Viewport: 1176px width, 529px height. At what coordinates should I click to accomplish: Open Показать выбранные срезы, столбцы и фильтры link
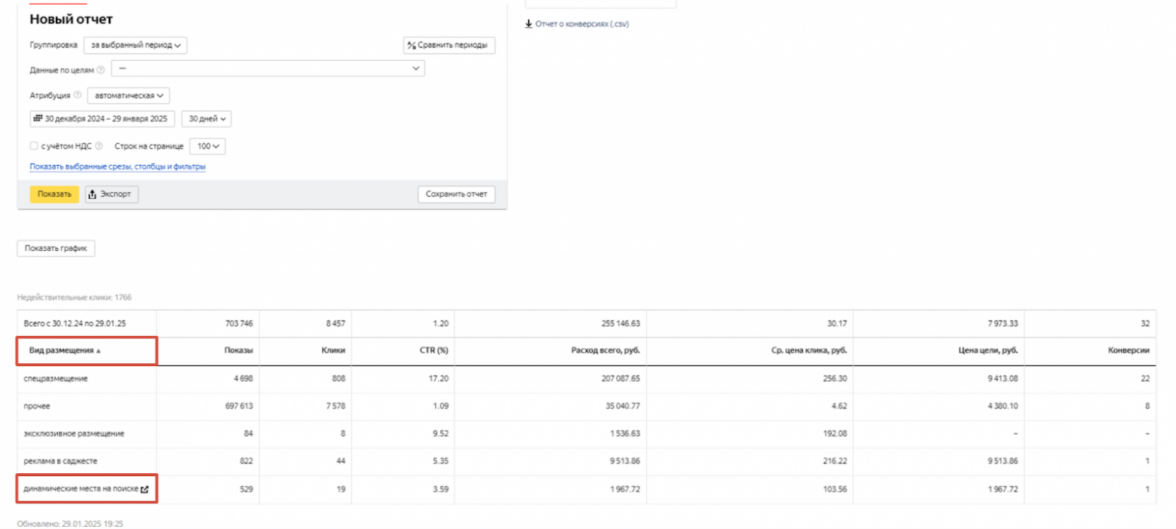click(x=117, y=167)
